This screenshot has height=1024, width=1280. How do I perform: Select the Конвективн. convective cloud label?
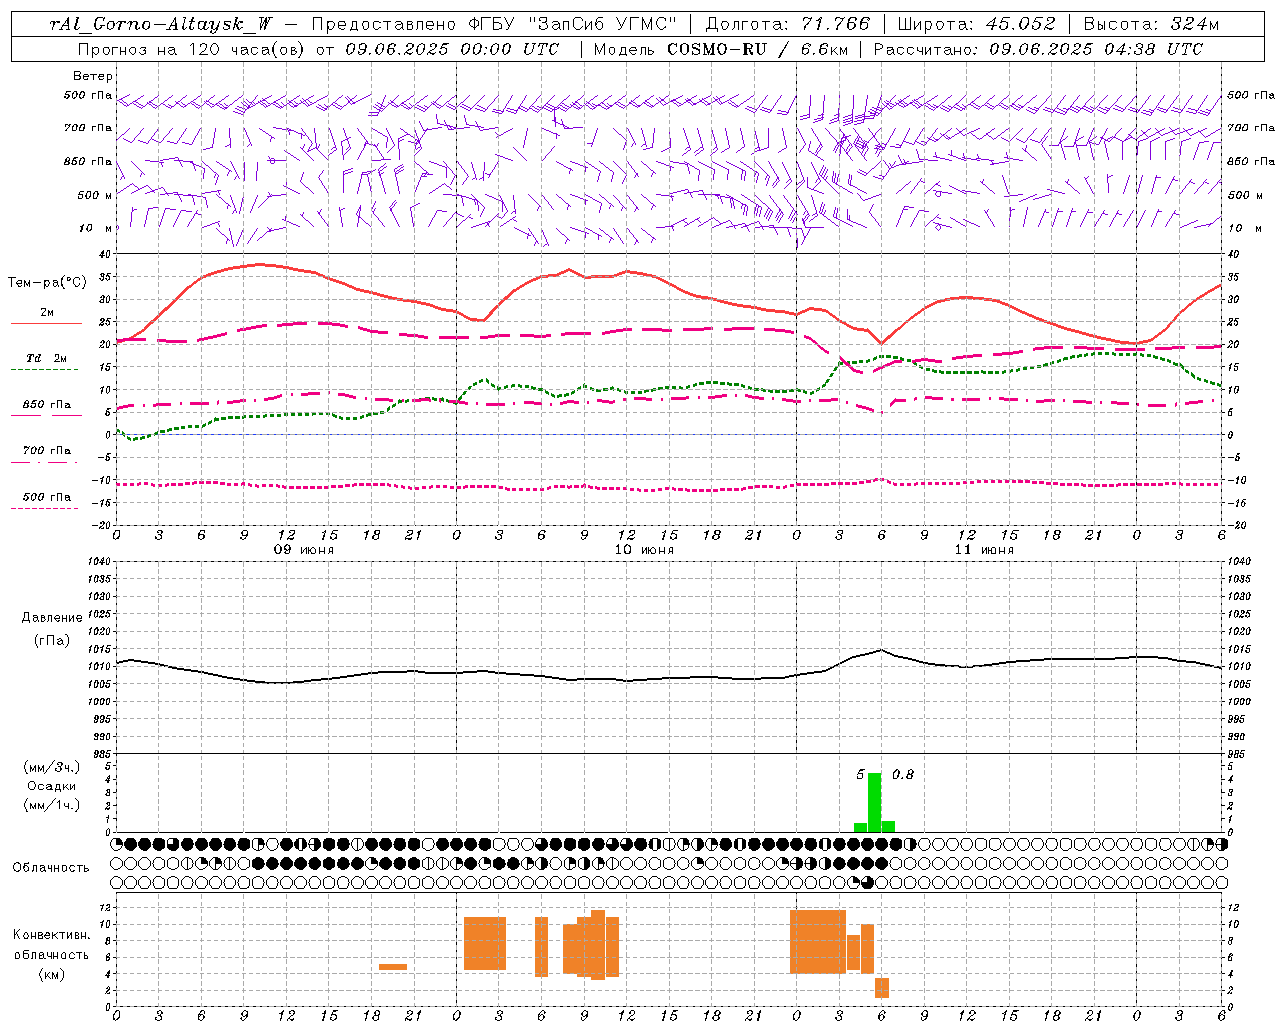pos(51,935)
